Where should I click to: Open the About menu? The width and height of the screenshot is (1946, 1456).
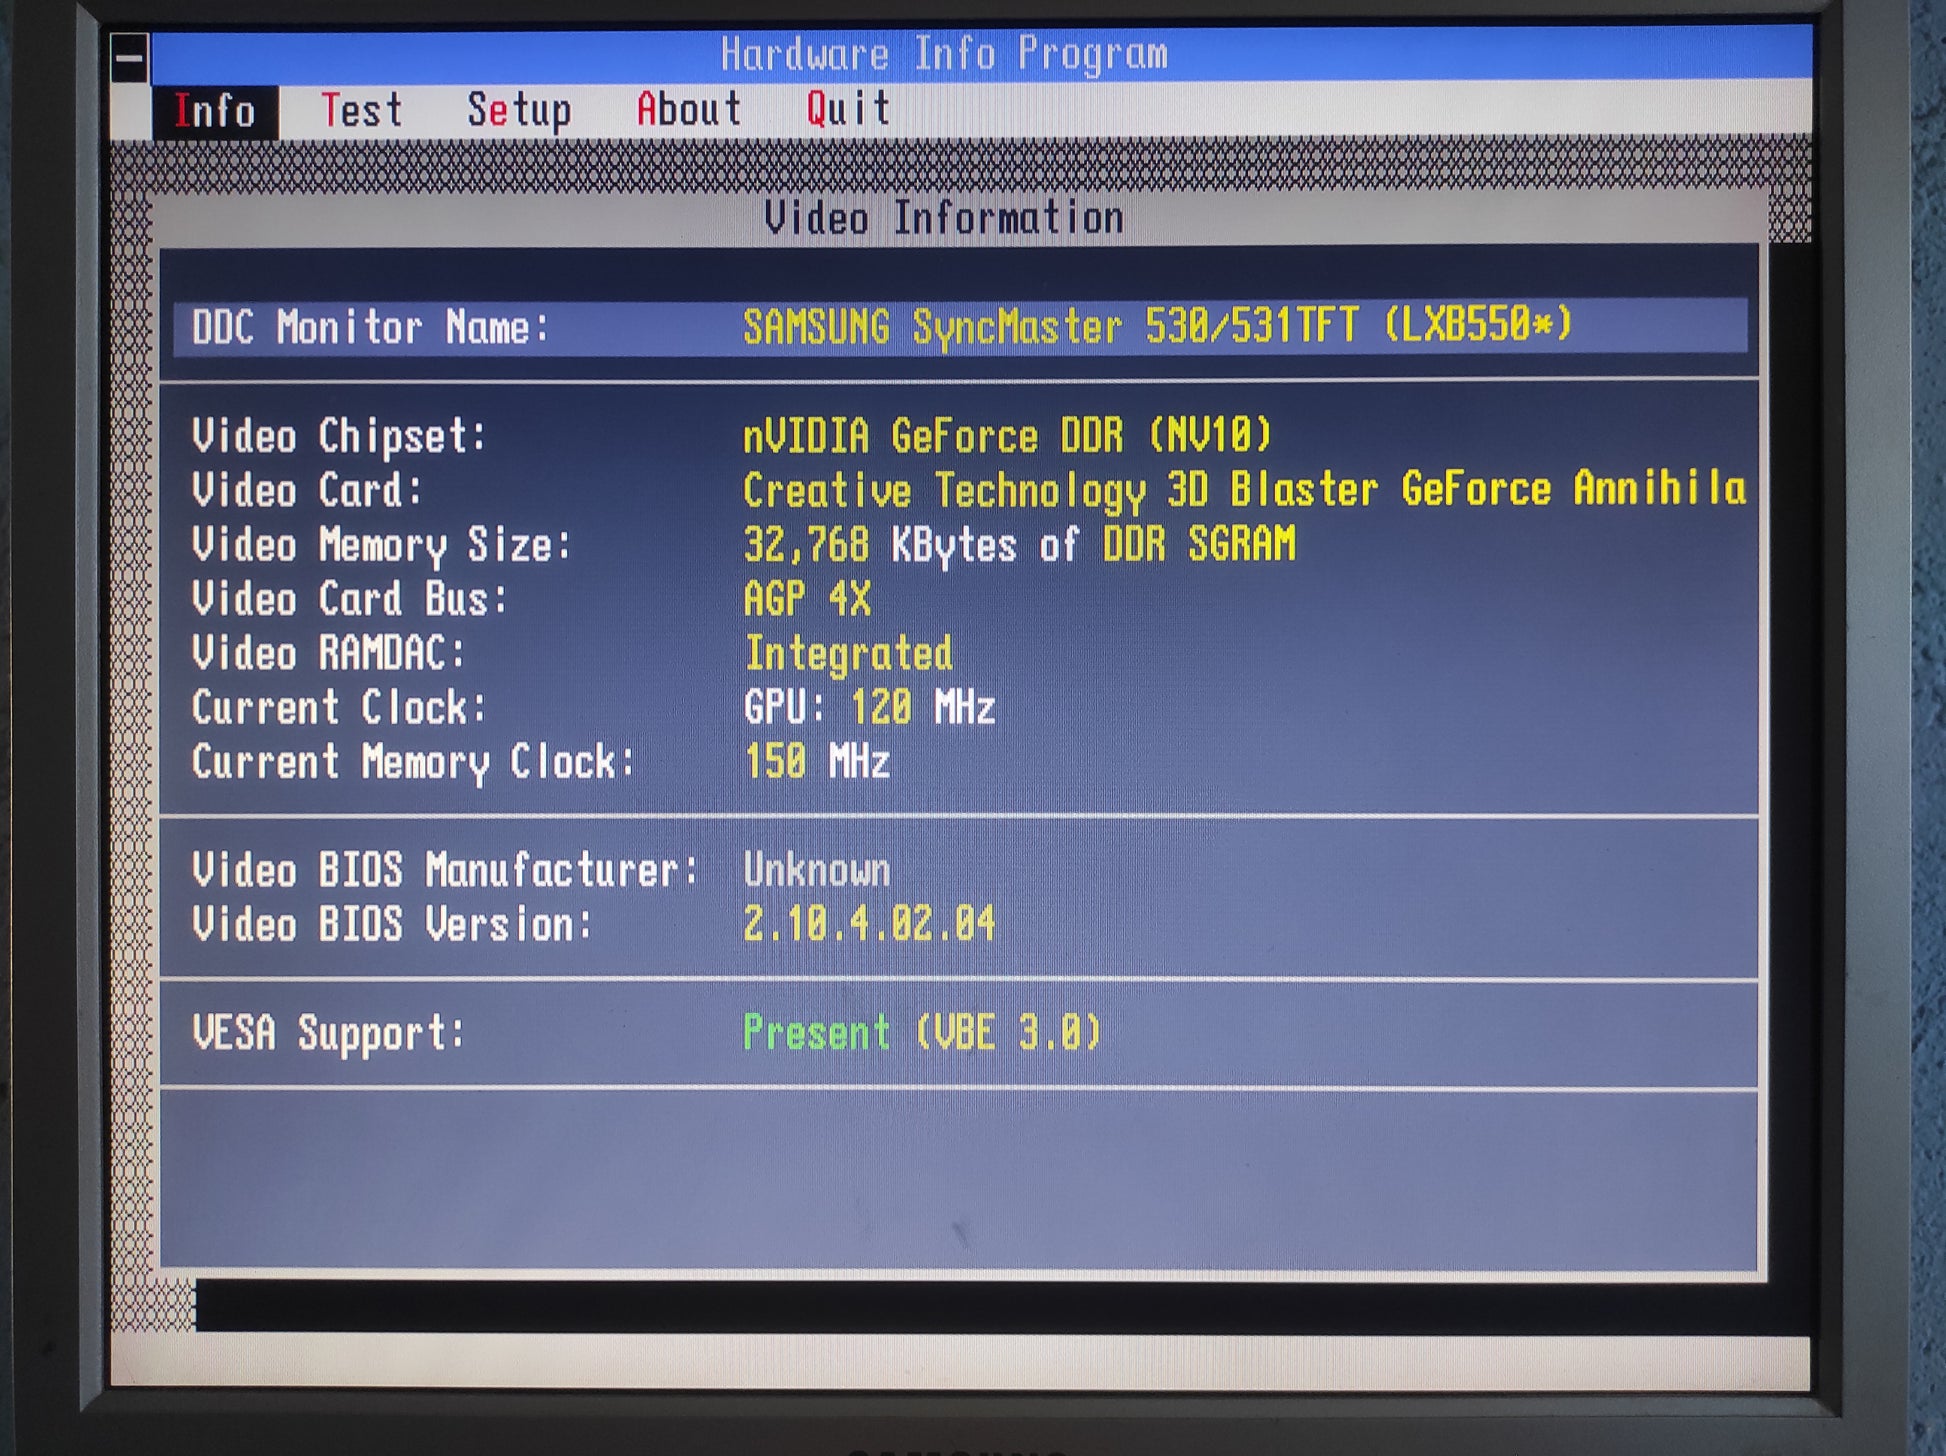[689, 109]
